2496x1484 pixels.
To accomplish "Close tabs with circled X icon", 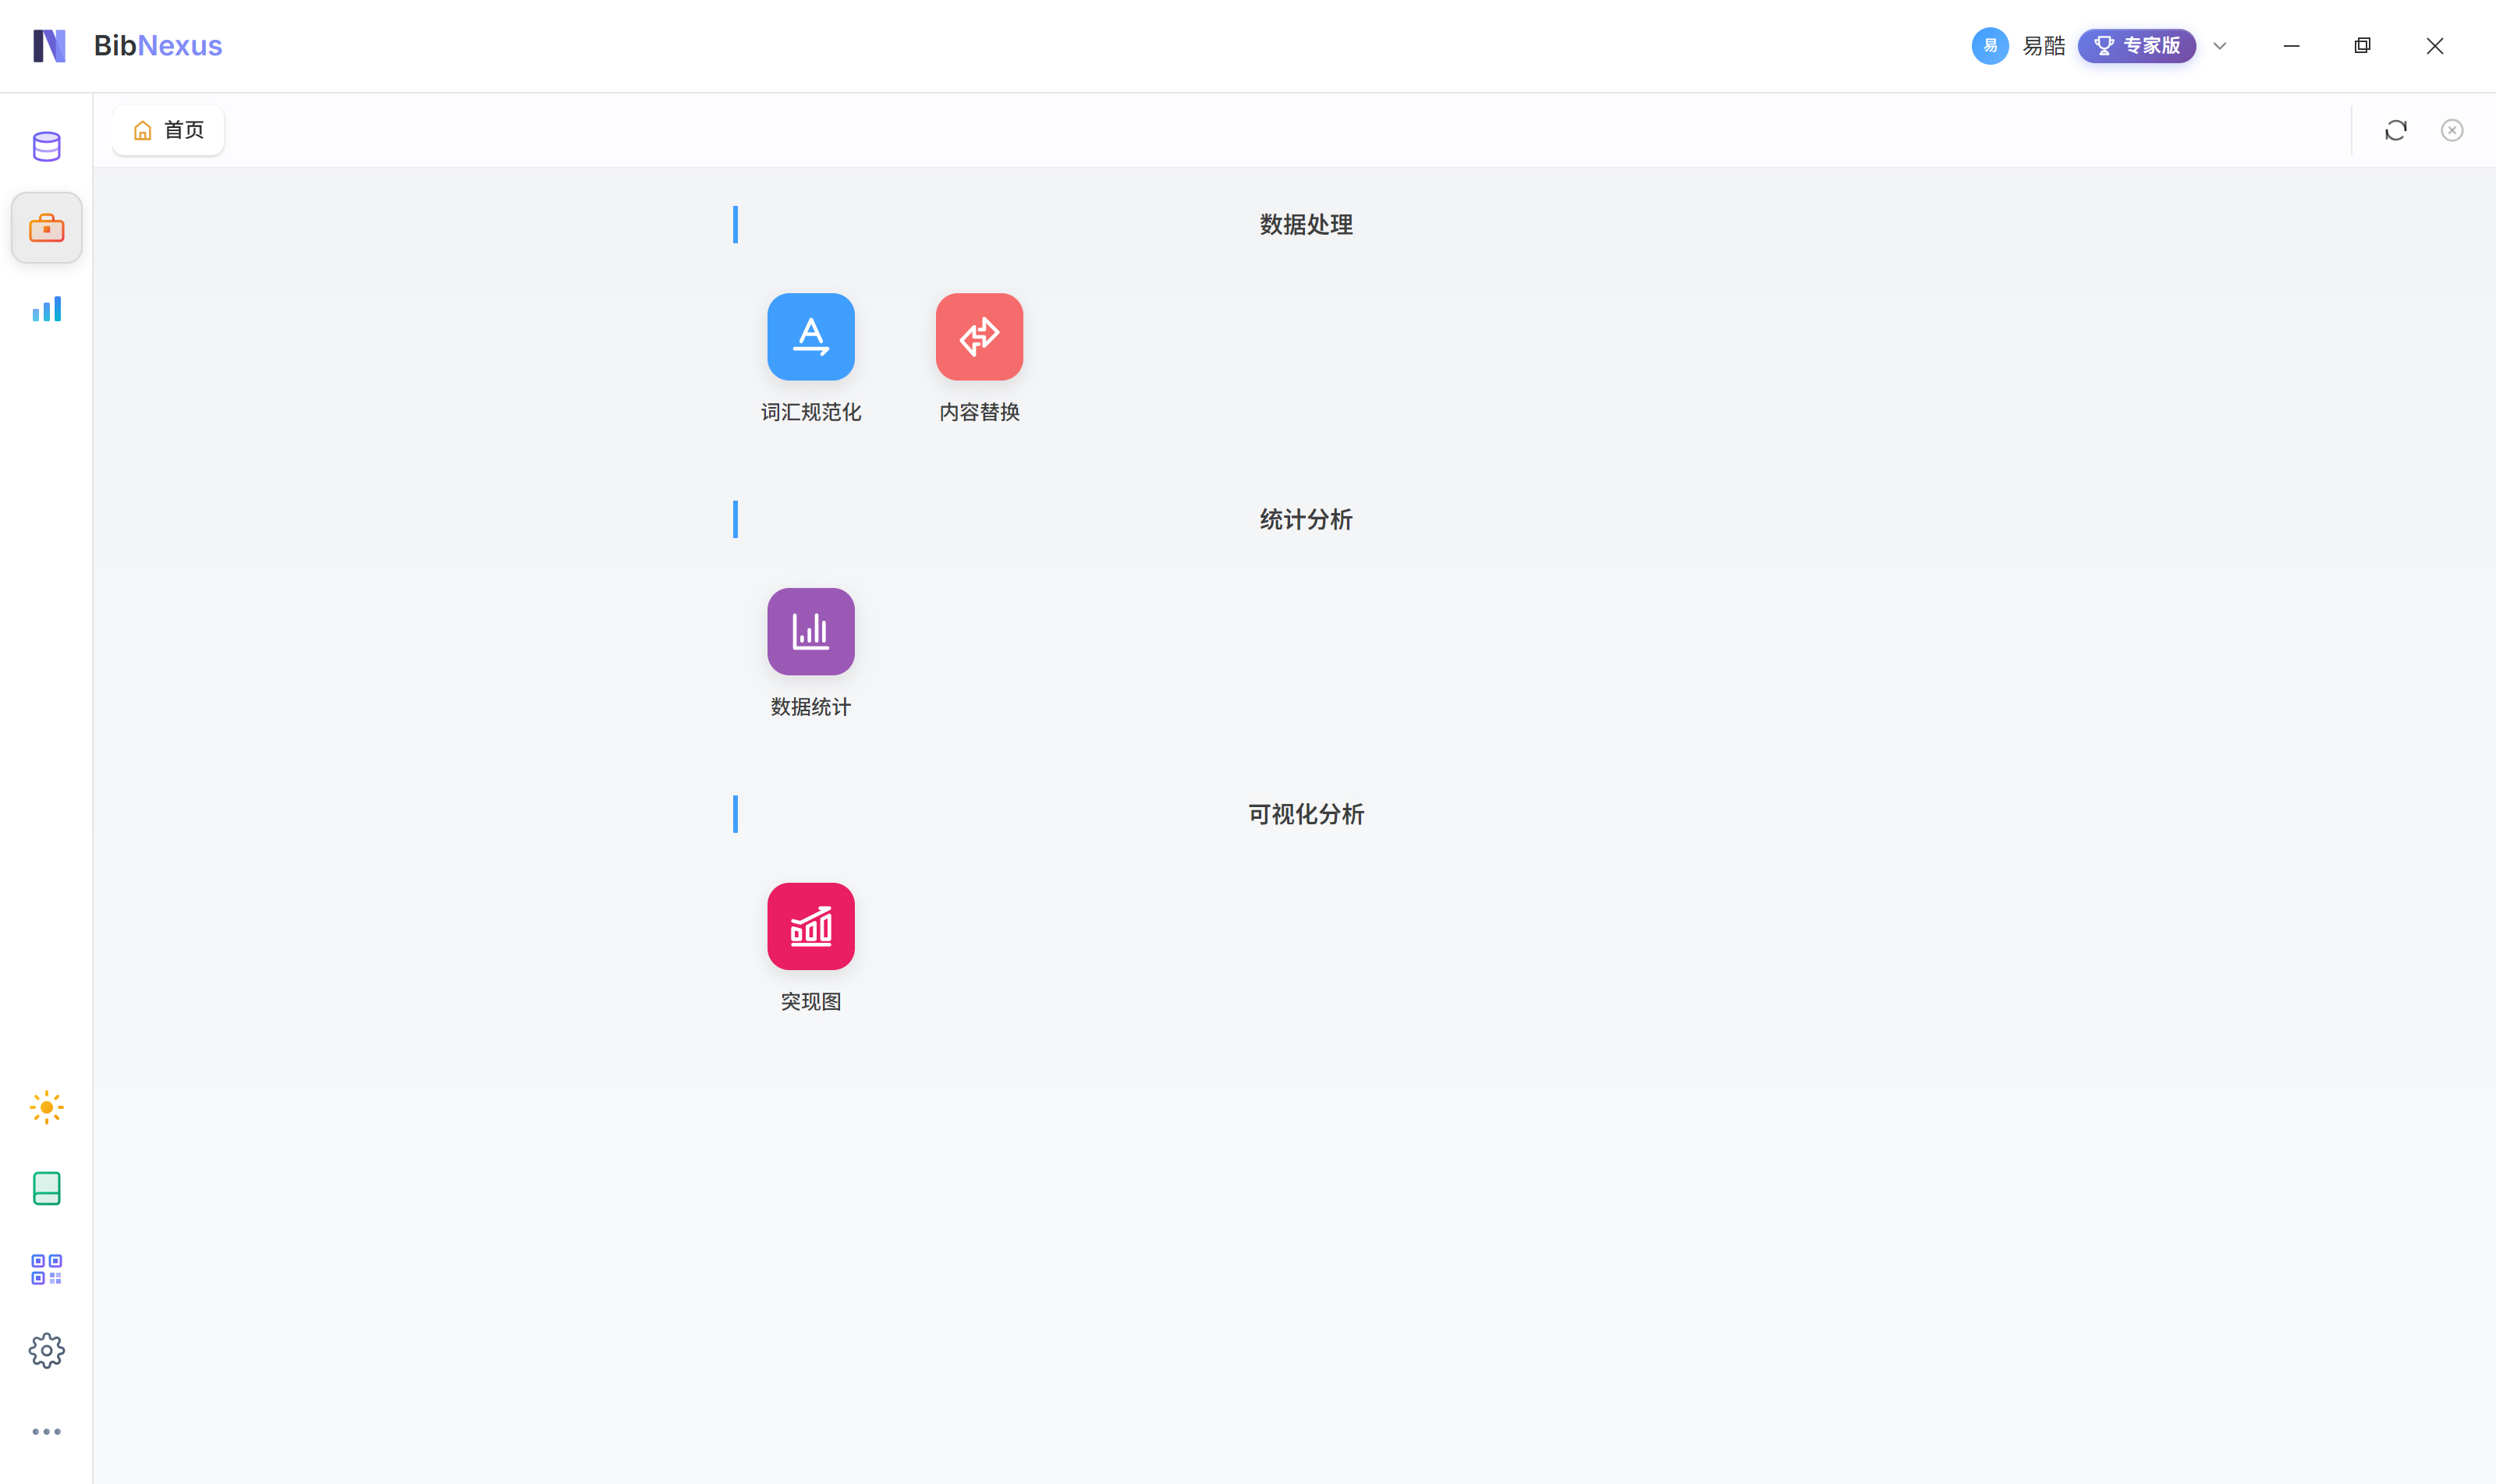I will tap(2451, 130).
